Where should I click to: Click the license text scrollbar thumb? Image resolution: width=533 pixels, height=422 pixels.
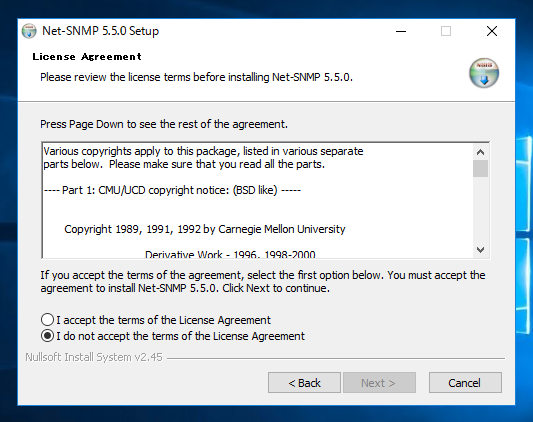coord(480,168)
